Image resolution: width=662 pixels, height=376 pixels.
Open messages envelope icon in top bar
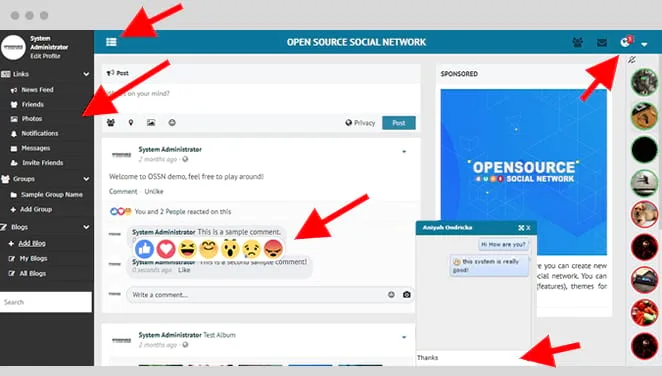click(602, 42)
